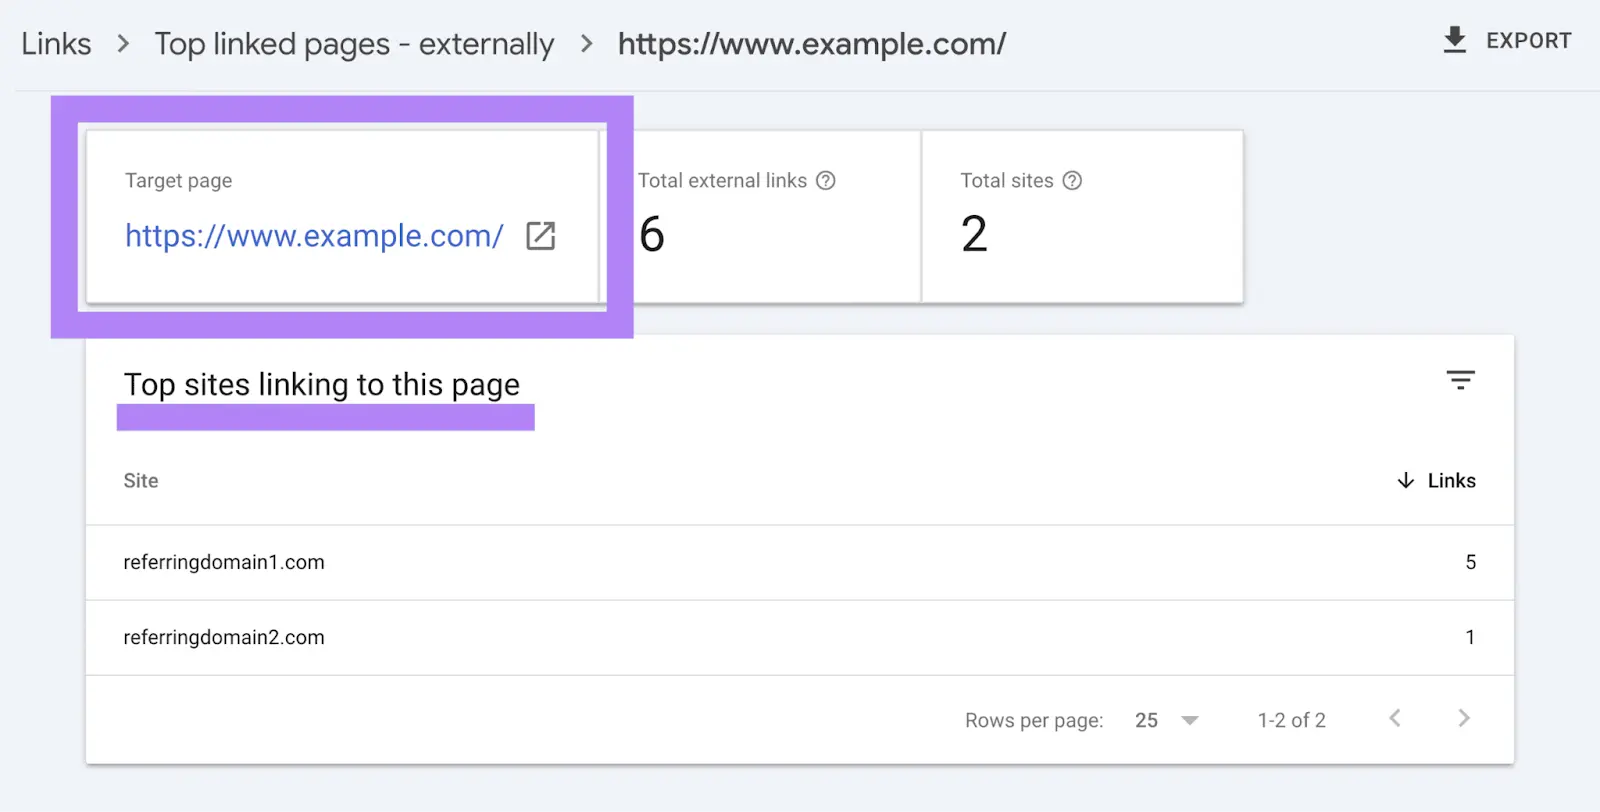Open the Rows per page dropdown

coord(1165,719)
